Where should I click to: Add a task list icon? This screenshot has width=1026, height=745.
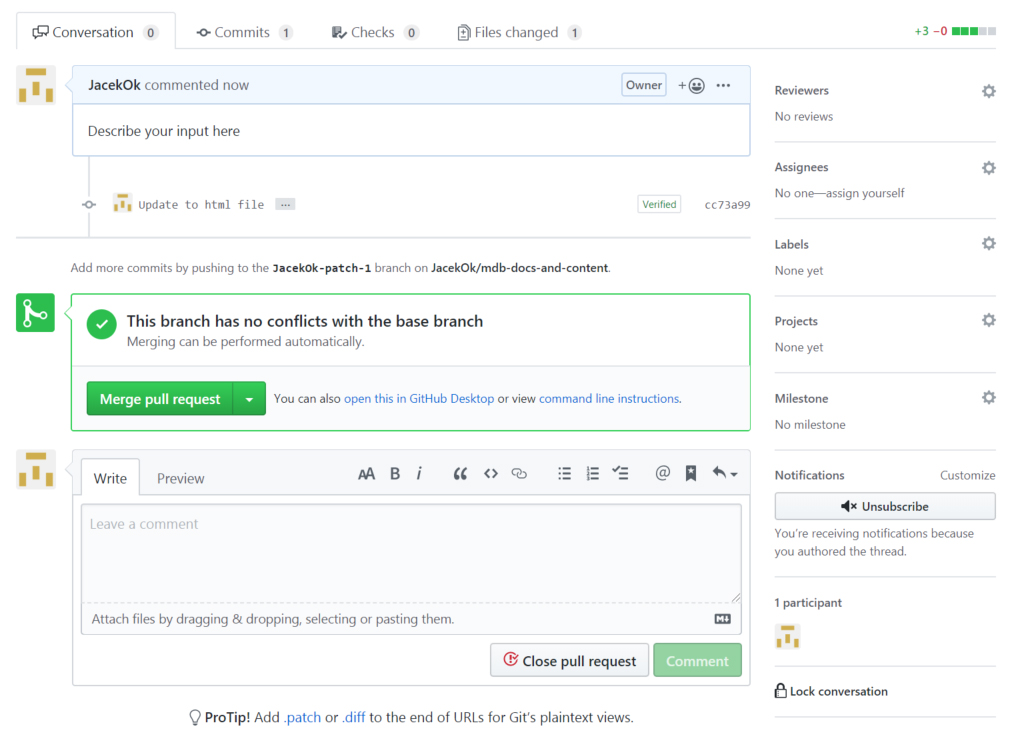tap(620, 473)
